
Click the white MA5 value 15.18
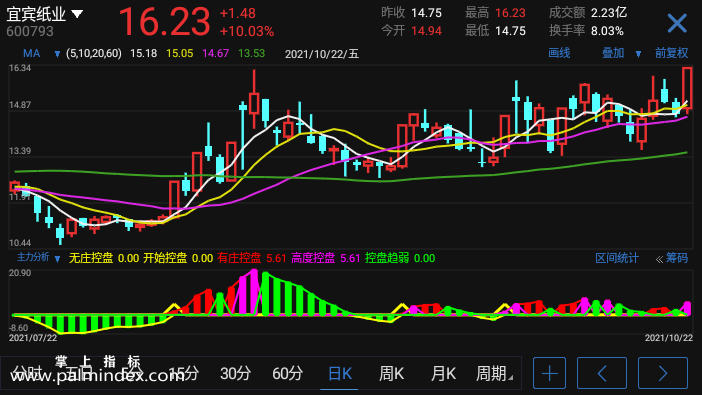(144, 54)
